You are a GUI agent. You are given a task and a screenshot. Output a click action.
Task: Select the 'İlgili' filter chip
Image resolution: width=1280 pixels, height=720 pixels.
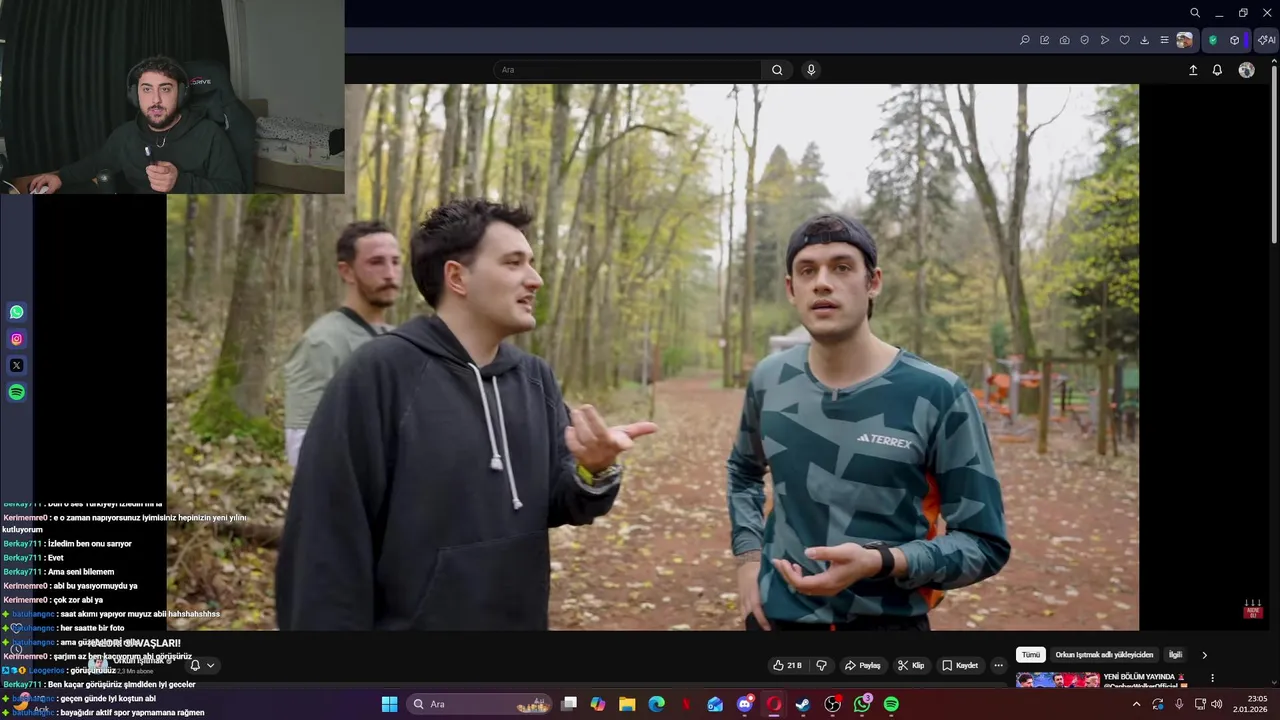click(1176, 655)
